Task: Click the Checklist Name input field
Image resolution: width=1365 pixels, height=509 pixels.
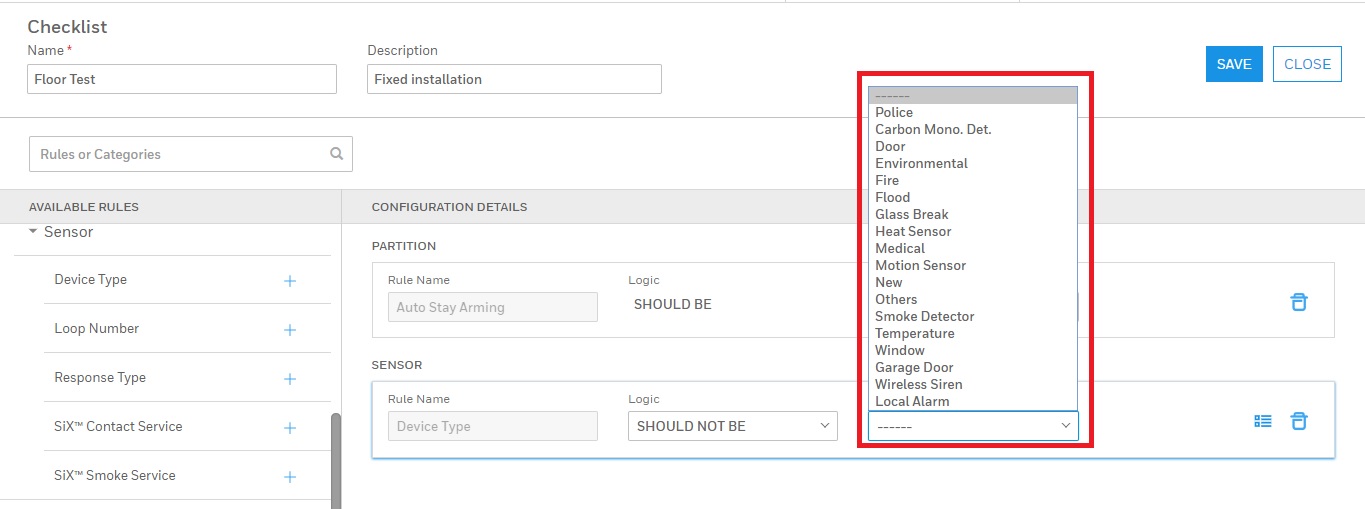Action: tap(181, 79)
